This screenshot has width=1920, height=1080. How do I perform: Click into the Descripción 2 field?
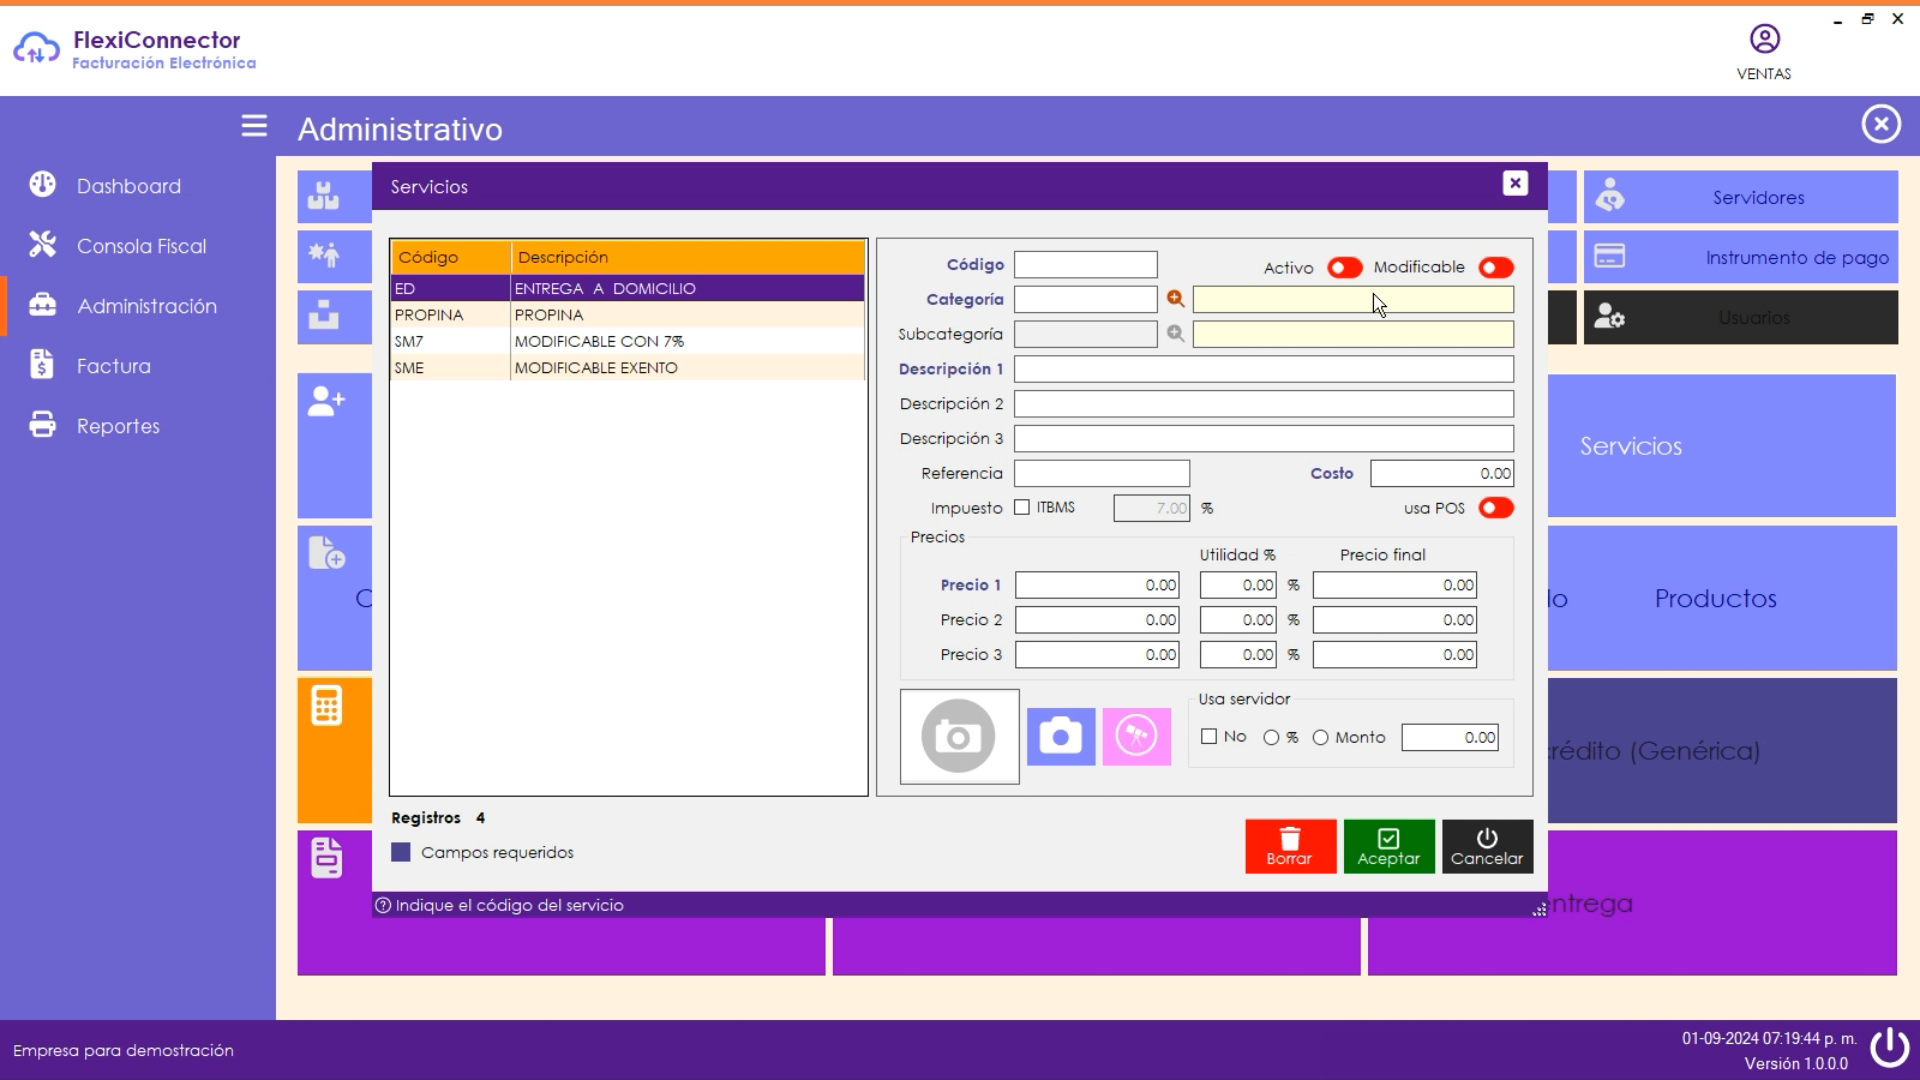(1264, 404)
